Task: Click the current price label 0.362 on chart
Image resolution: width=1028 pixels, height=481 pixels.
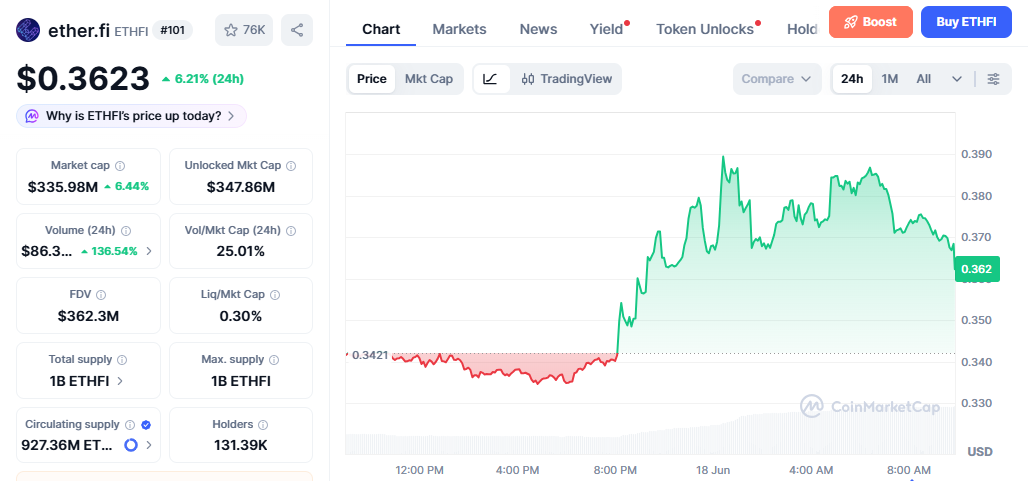Action: pos(977,269)
